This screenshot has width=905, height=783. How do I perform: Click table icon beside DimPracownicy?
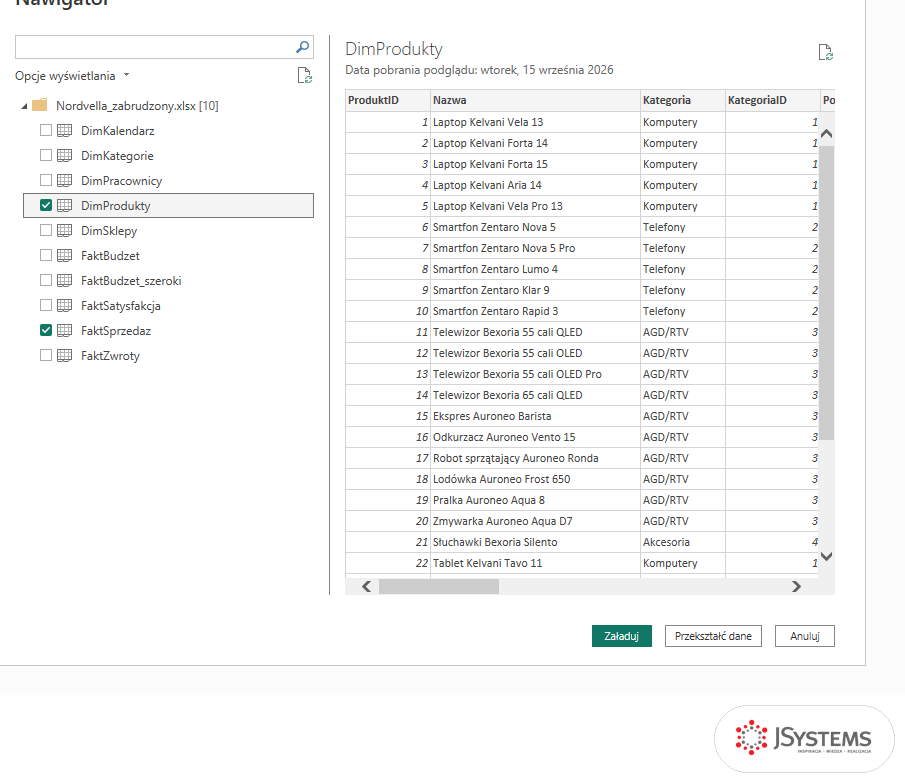[x=65, y=181]
